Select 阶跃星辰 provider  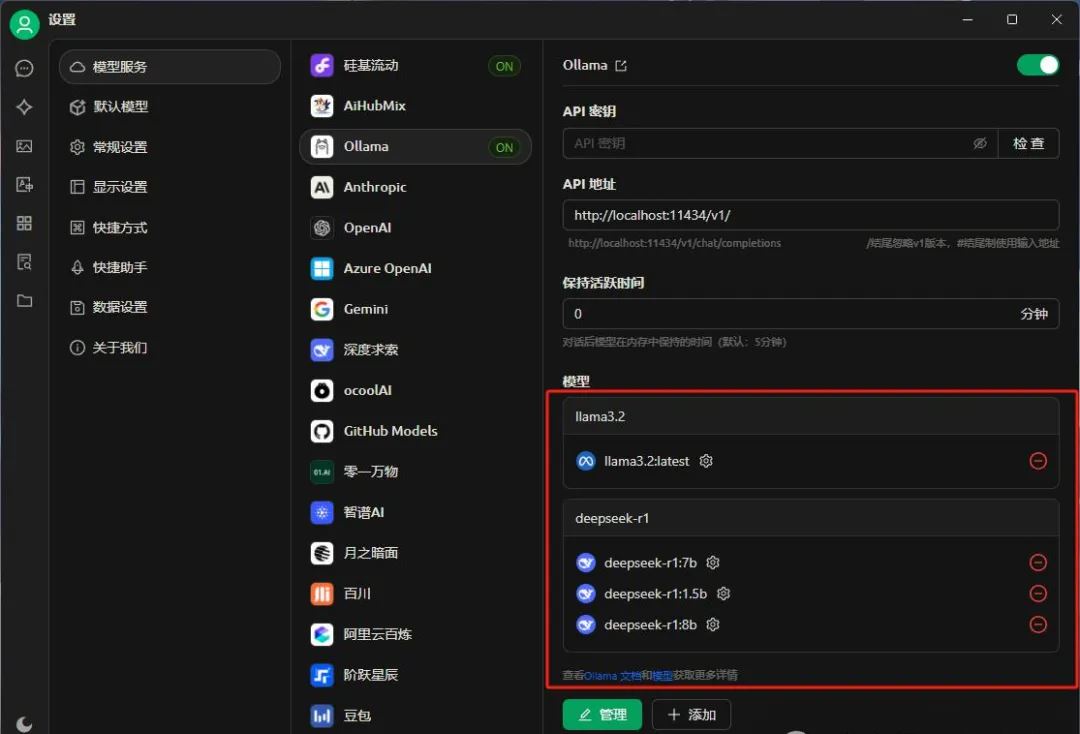point(415,674)
